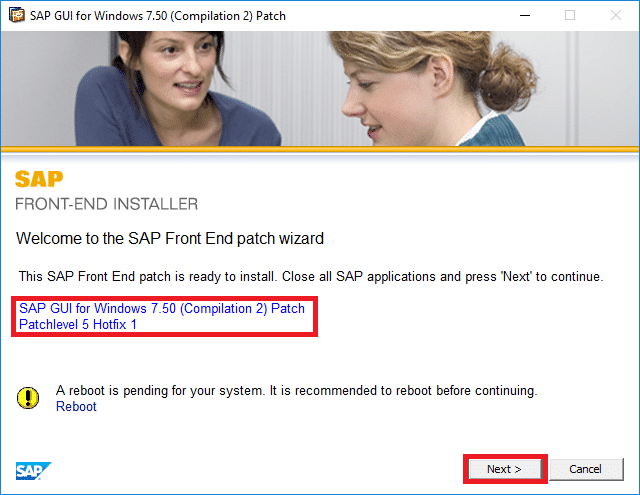Click the 'ready to install' instruction text
This screenshot has width=640, height=495.
[x=311, y=277]
